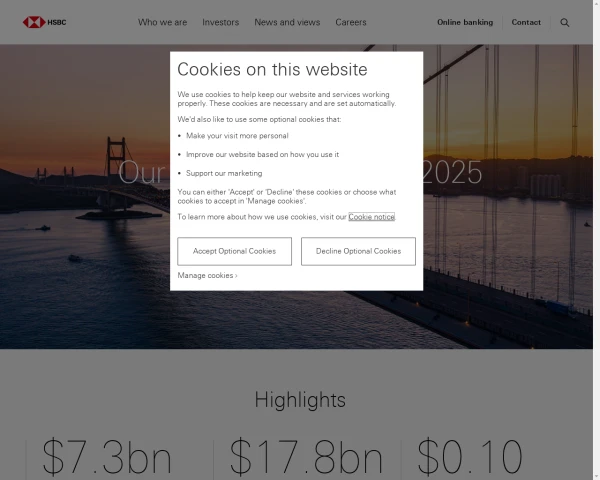Open Manage cookies settings
Image resolution: width=600 pixels, height=480 pixels.
(x=207, y=275)
